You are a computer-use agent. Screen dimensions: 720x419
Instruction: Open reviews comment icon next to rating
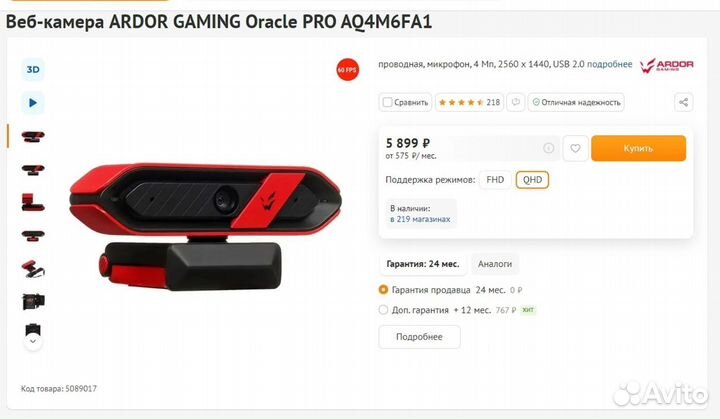(x=516, y=102)
